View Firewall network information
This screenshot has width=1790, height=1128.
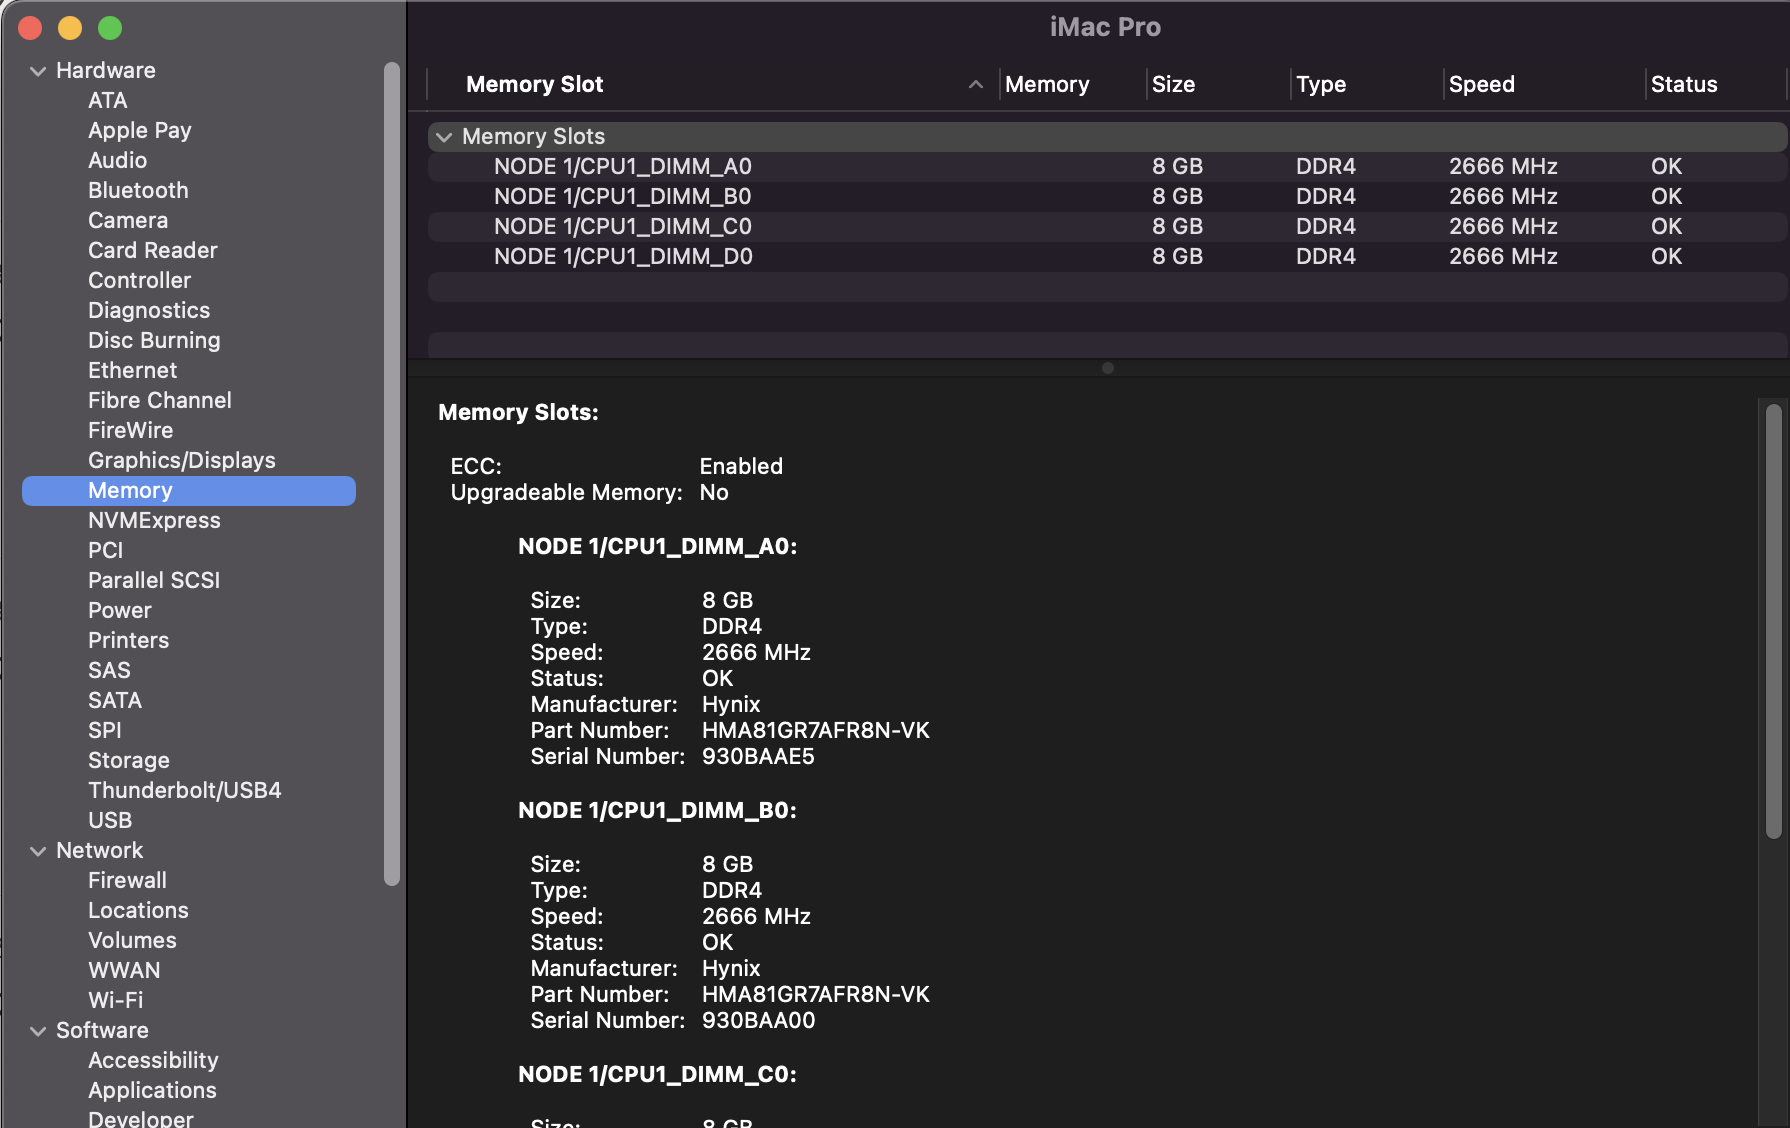127,880
